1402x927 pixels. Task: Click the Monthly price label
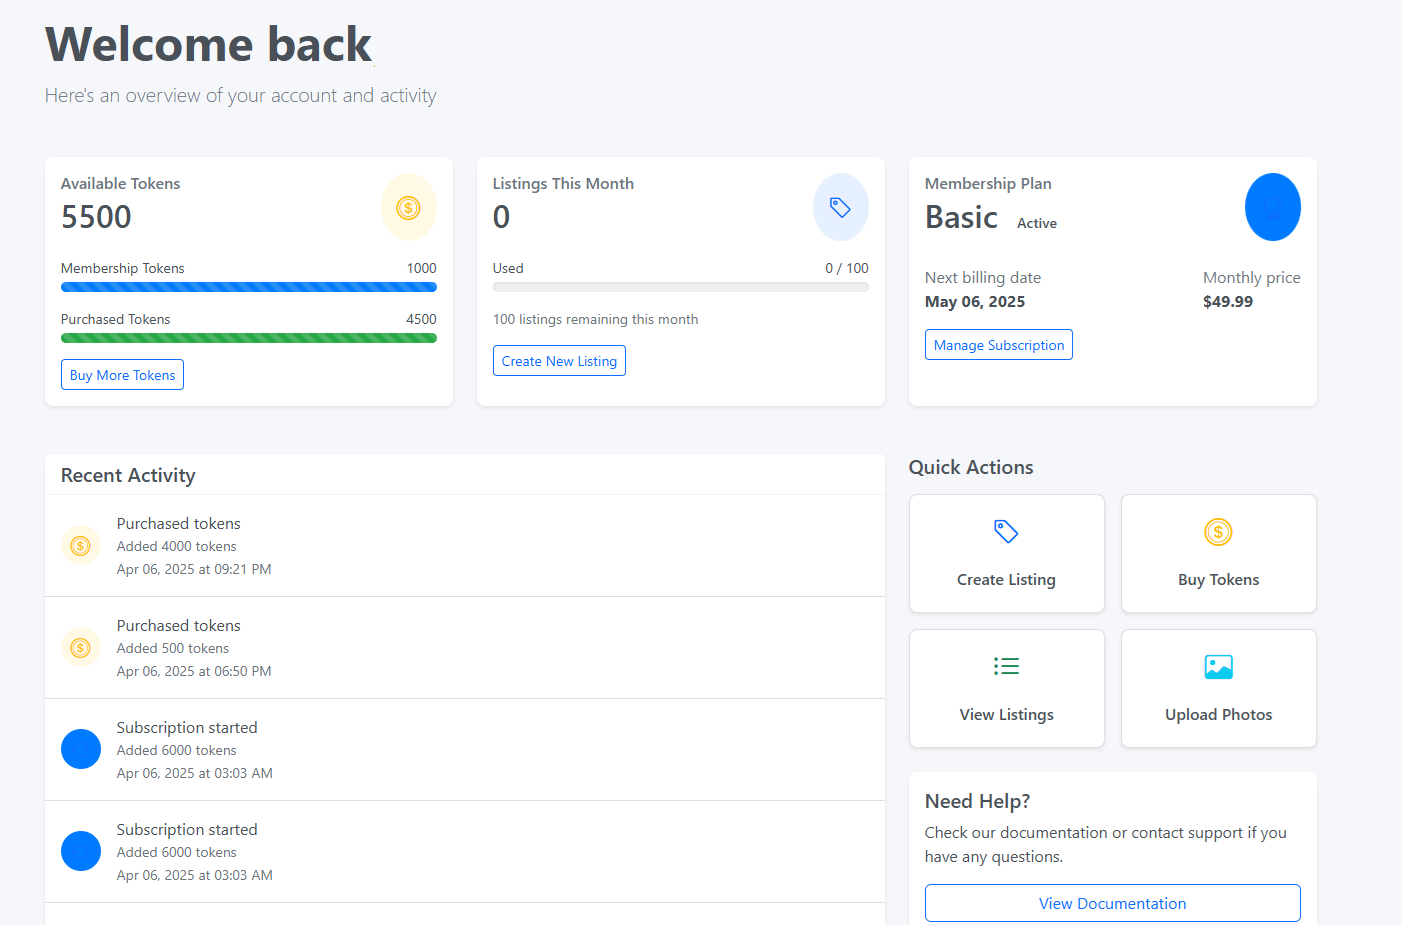click(1252, 278)
